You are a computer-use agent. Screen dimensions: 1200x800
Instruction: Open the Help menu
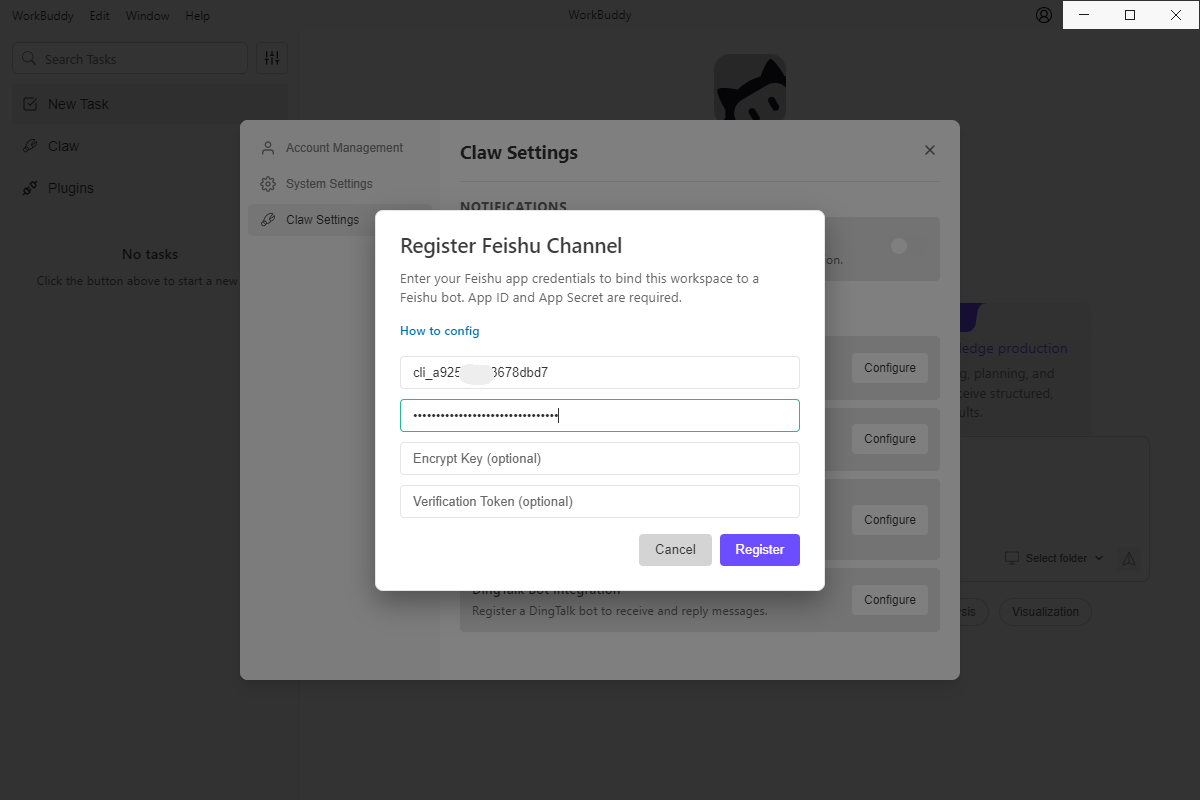coord(198,16)
